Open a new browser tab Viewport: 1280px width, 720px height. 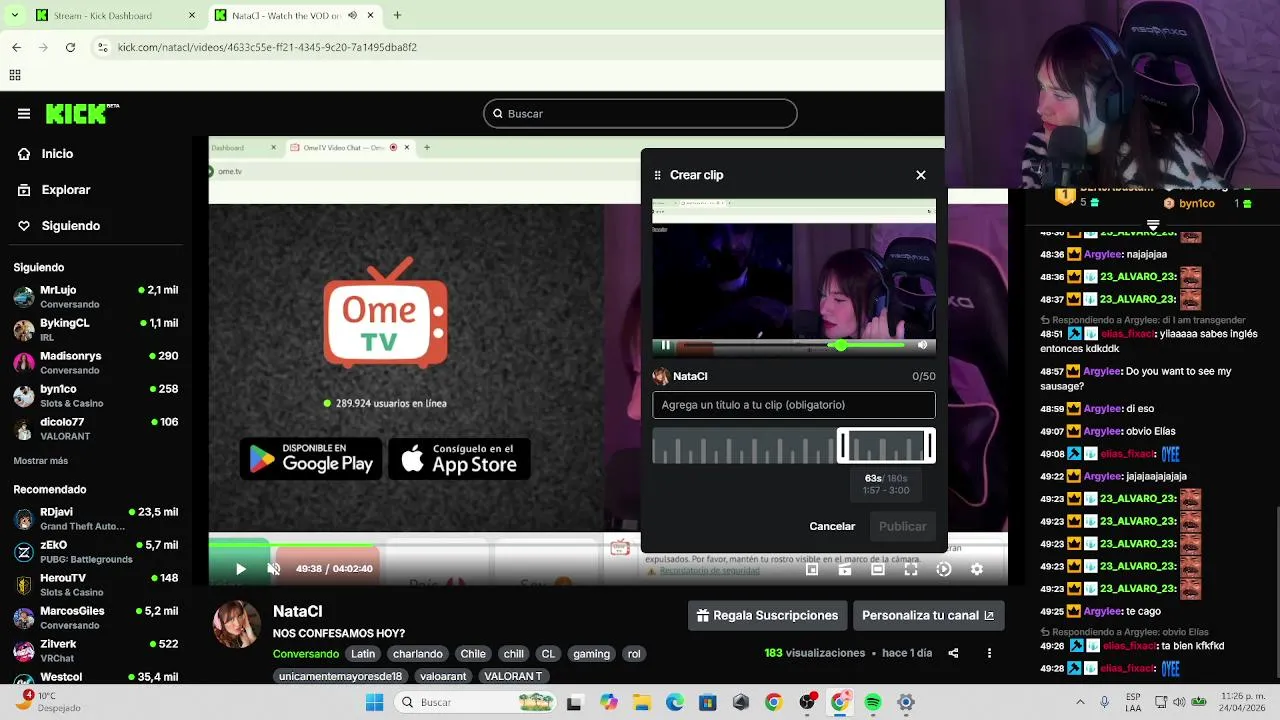[397, 16]
